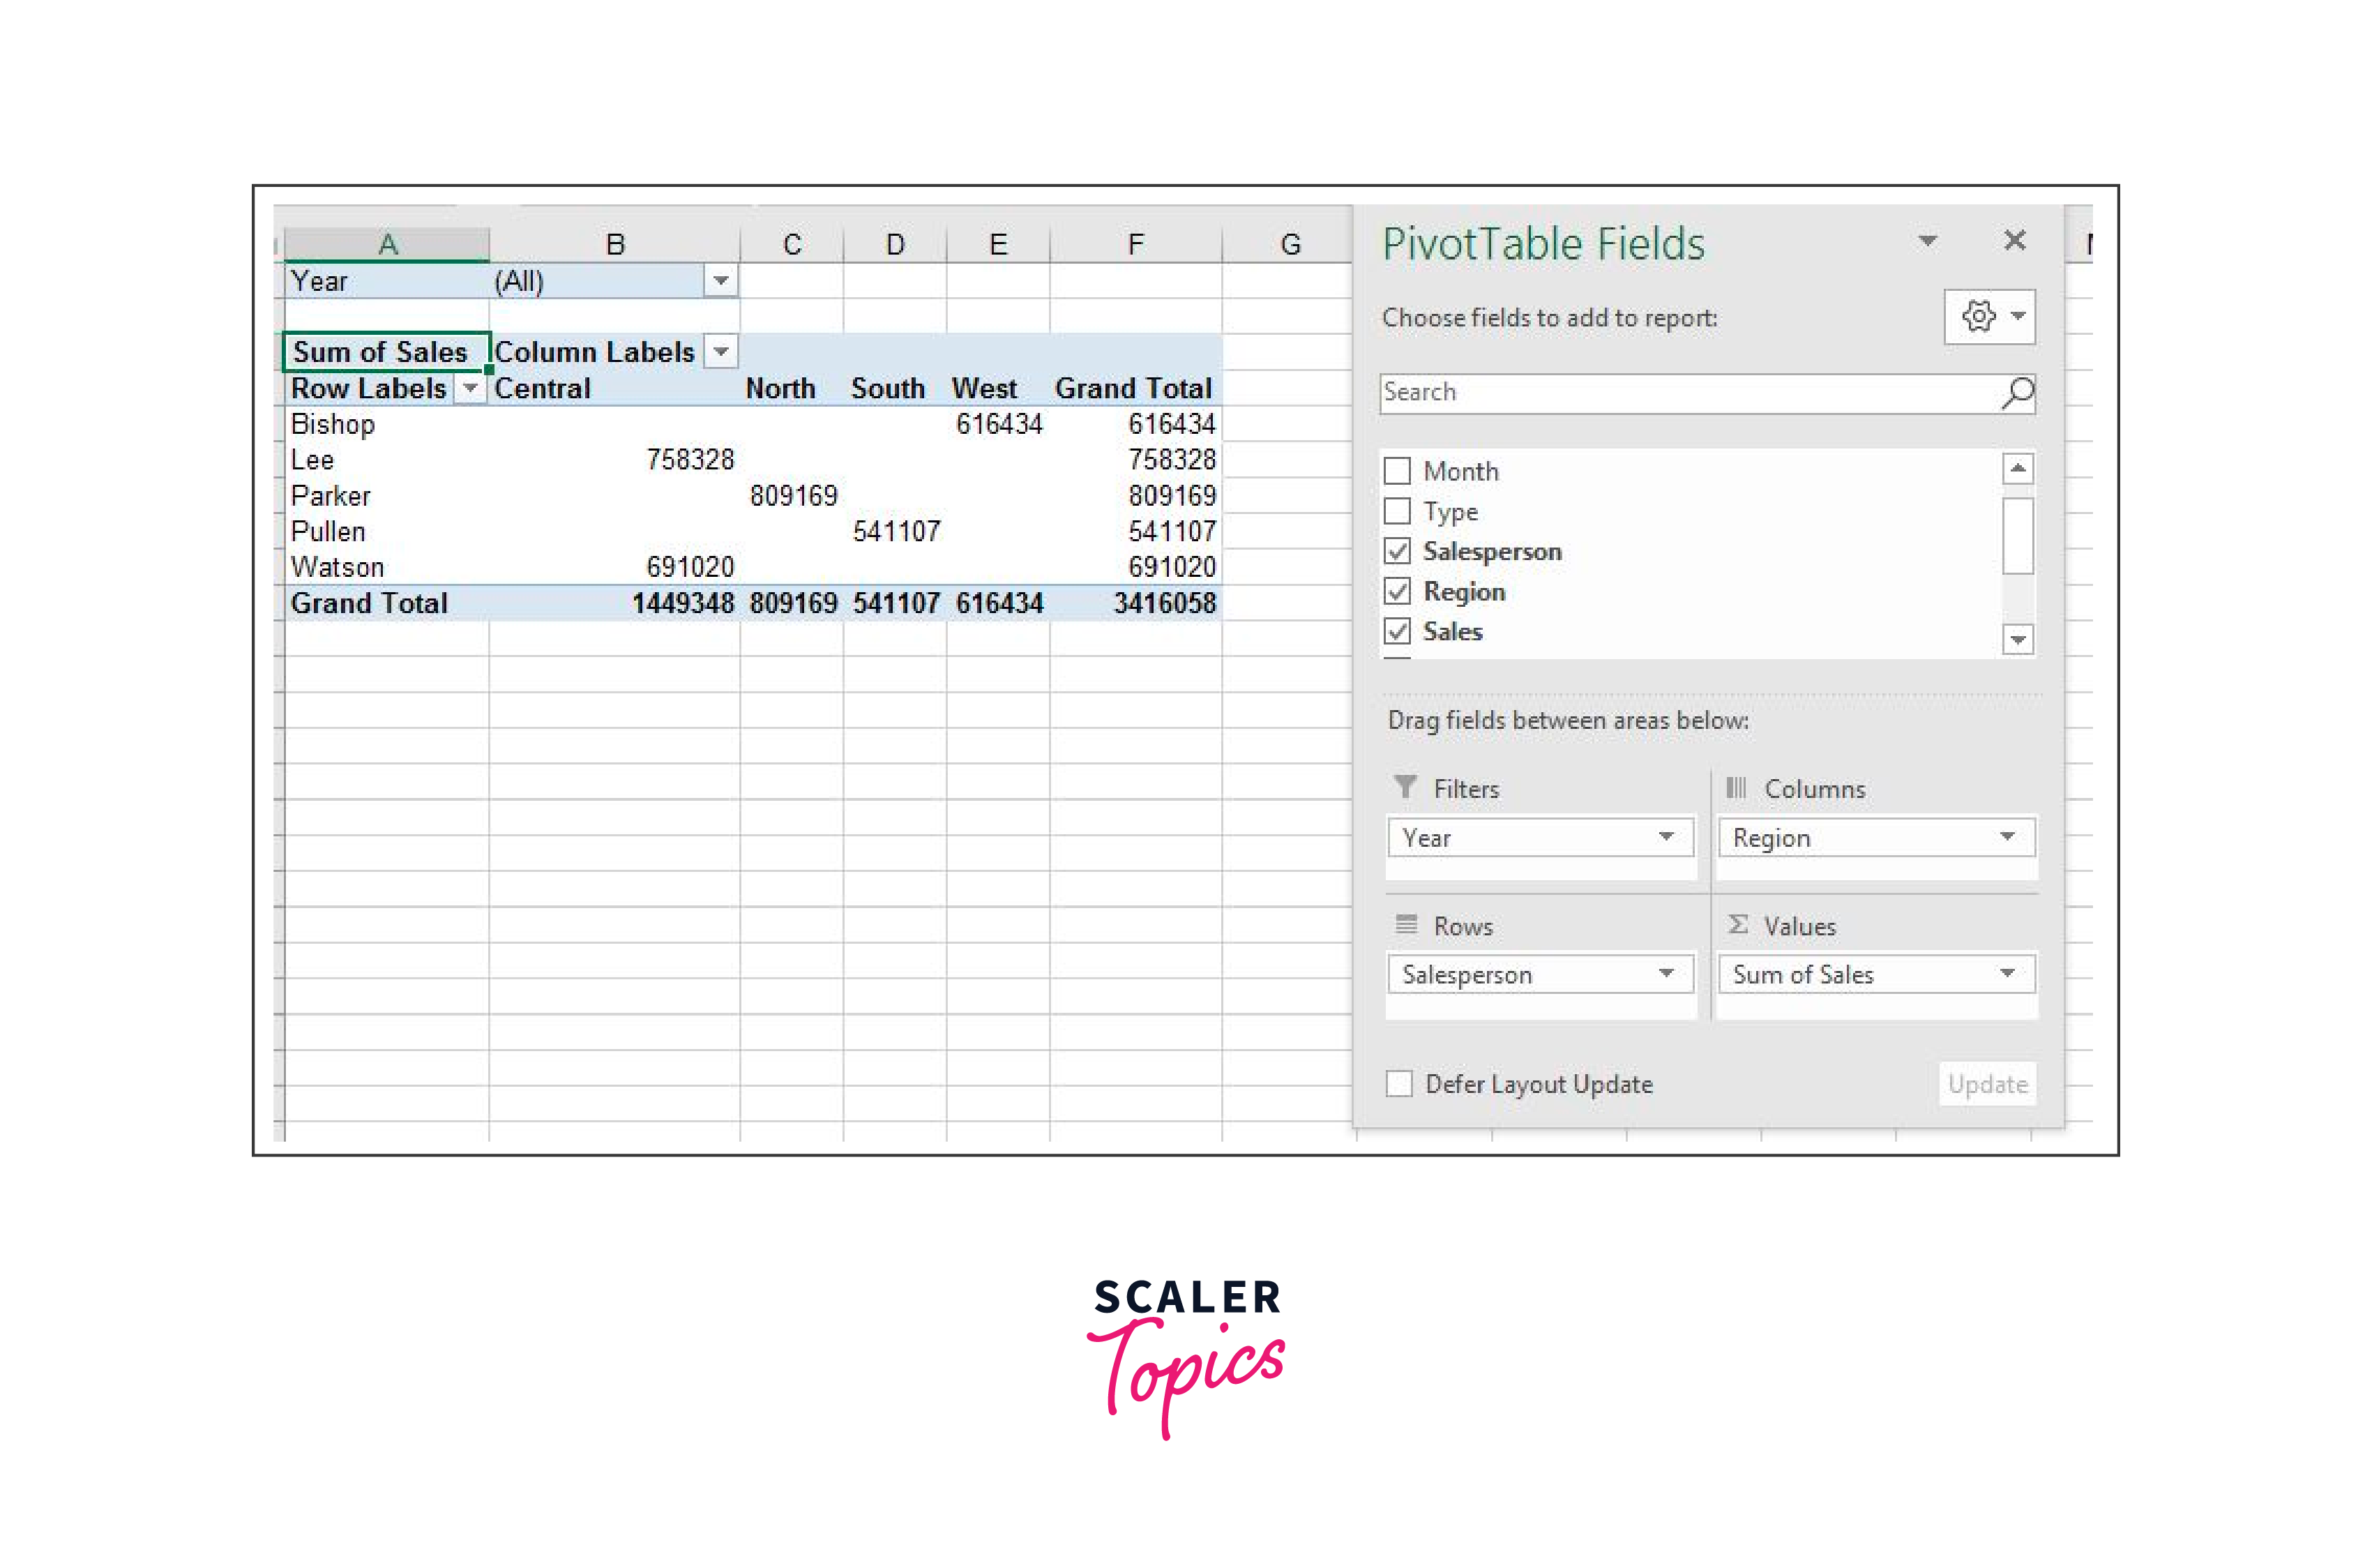Open the Row Labels filter dropdown
Screen dimensions: 2372x1568
coord(469,388)
